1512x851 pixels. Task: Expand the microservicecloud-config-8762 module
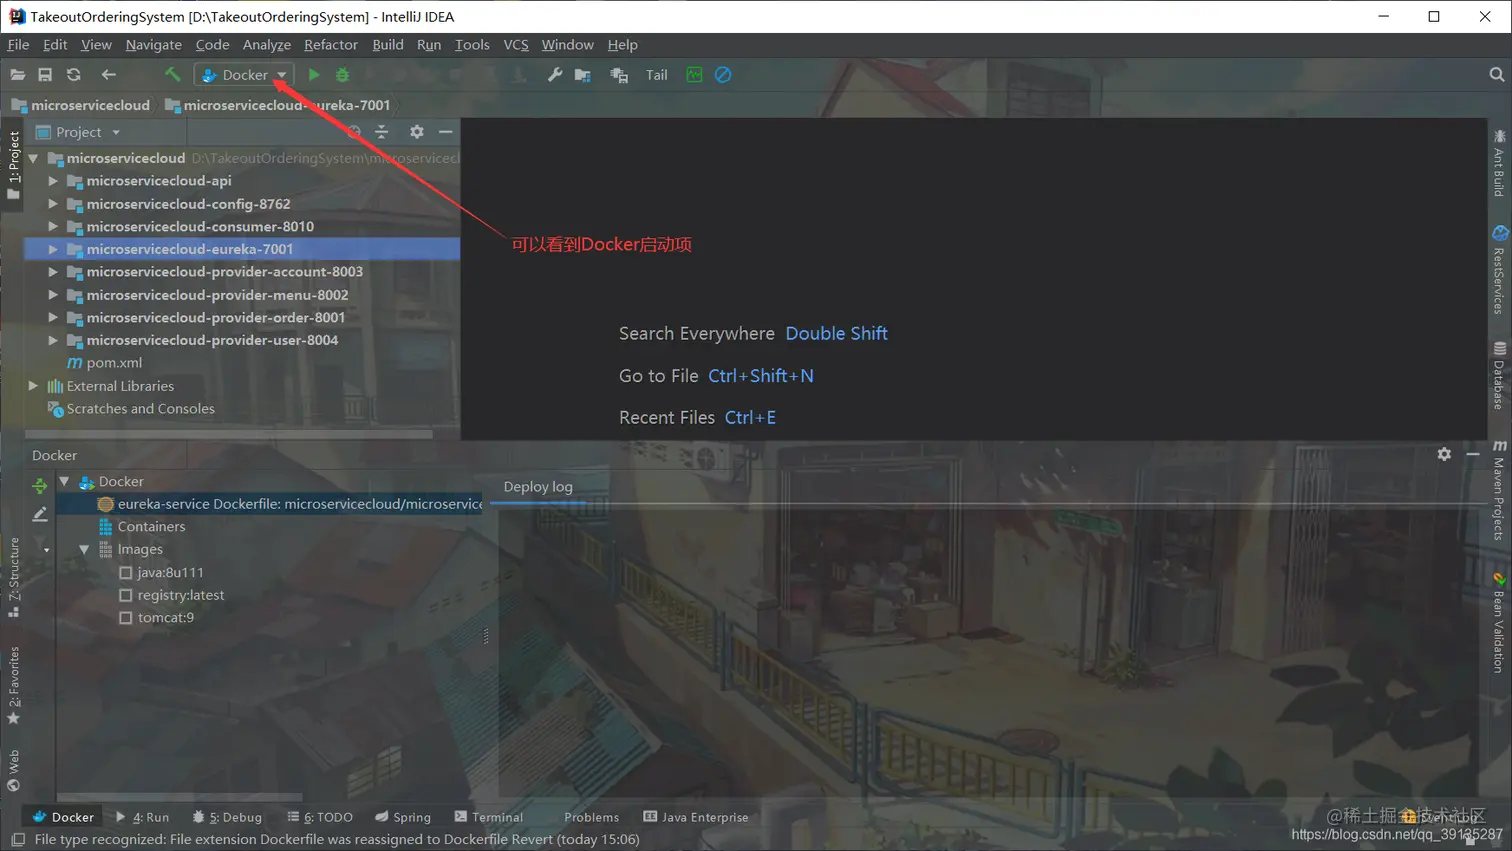(x=53, y=204)
